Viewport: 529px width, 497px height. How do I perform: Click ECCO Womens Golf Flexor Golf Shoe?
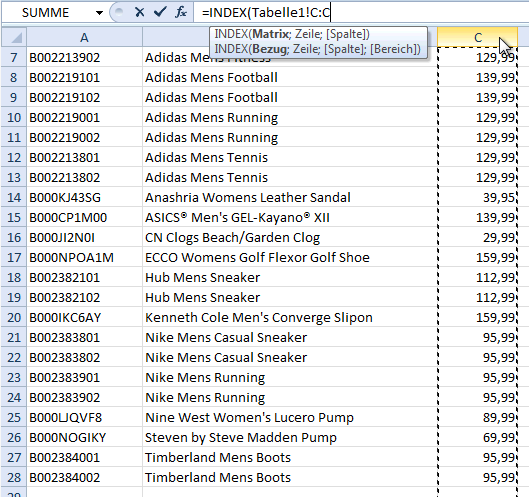[x=290, y=257]
